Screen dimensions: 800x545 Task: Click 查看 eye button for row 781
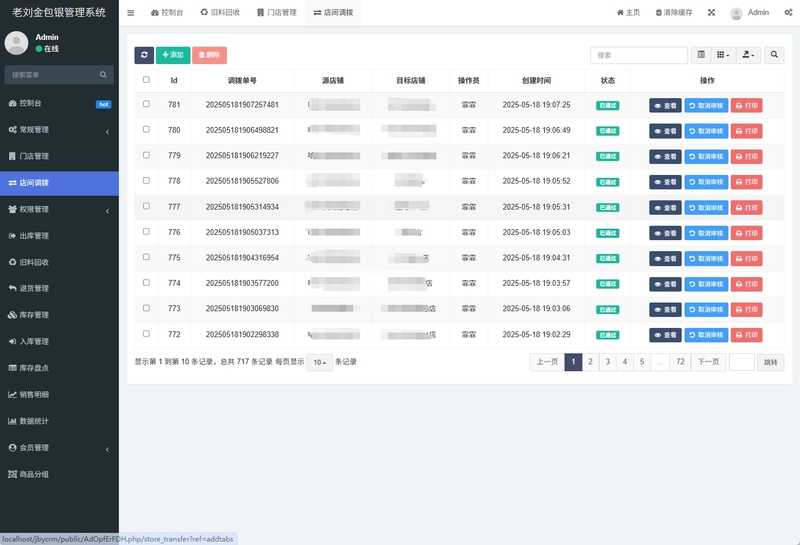tap(665, 106)
